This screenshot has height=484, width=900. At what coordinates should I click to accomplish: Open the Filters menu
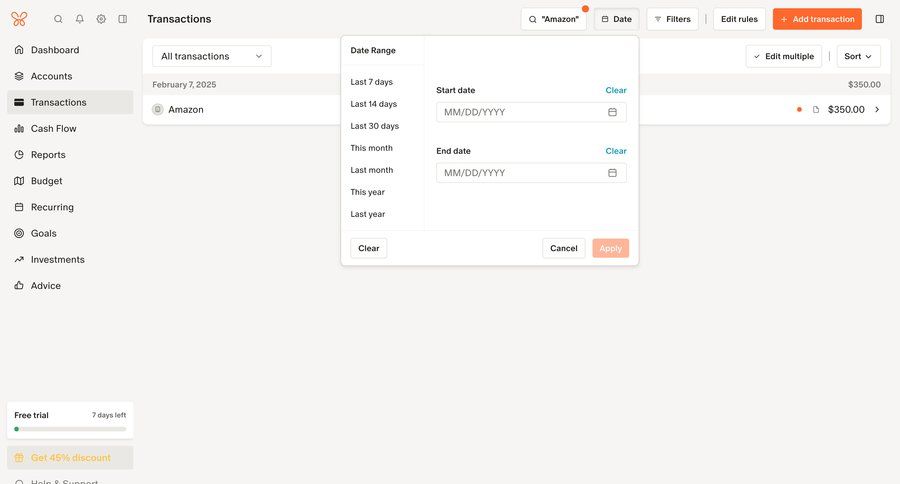click(x=672, y=19)
